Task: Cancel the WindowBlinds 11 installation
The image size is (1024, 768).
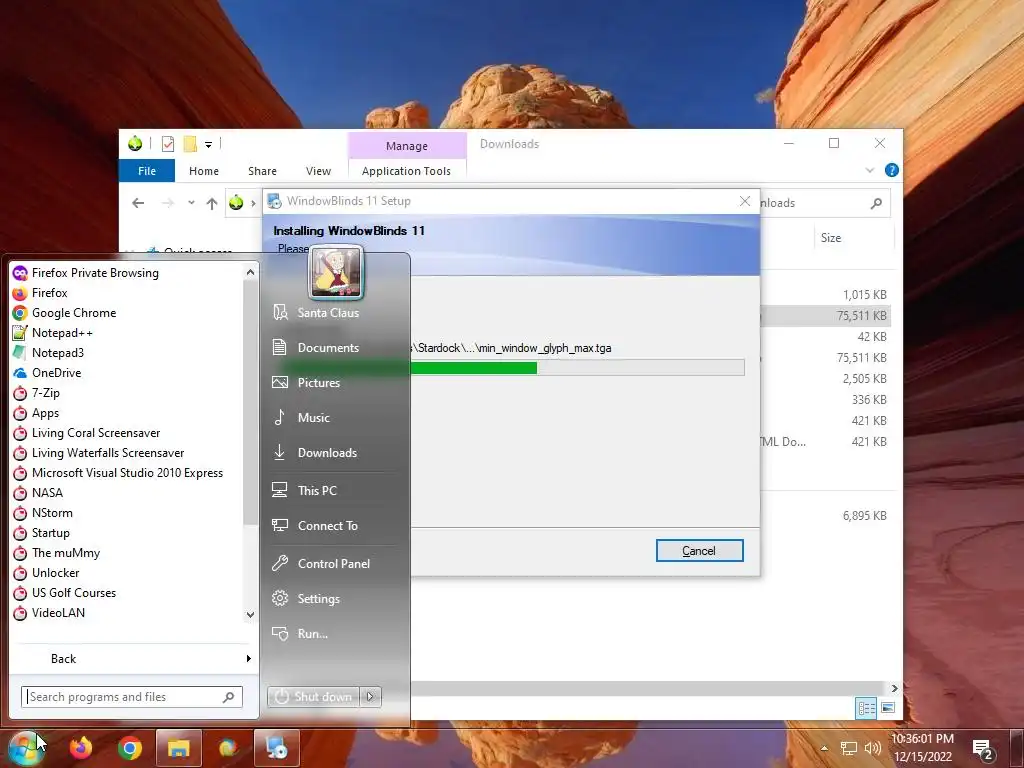Action: point(699,551)
